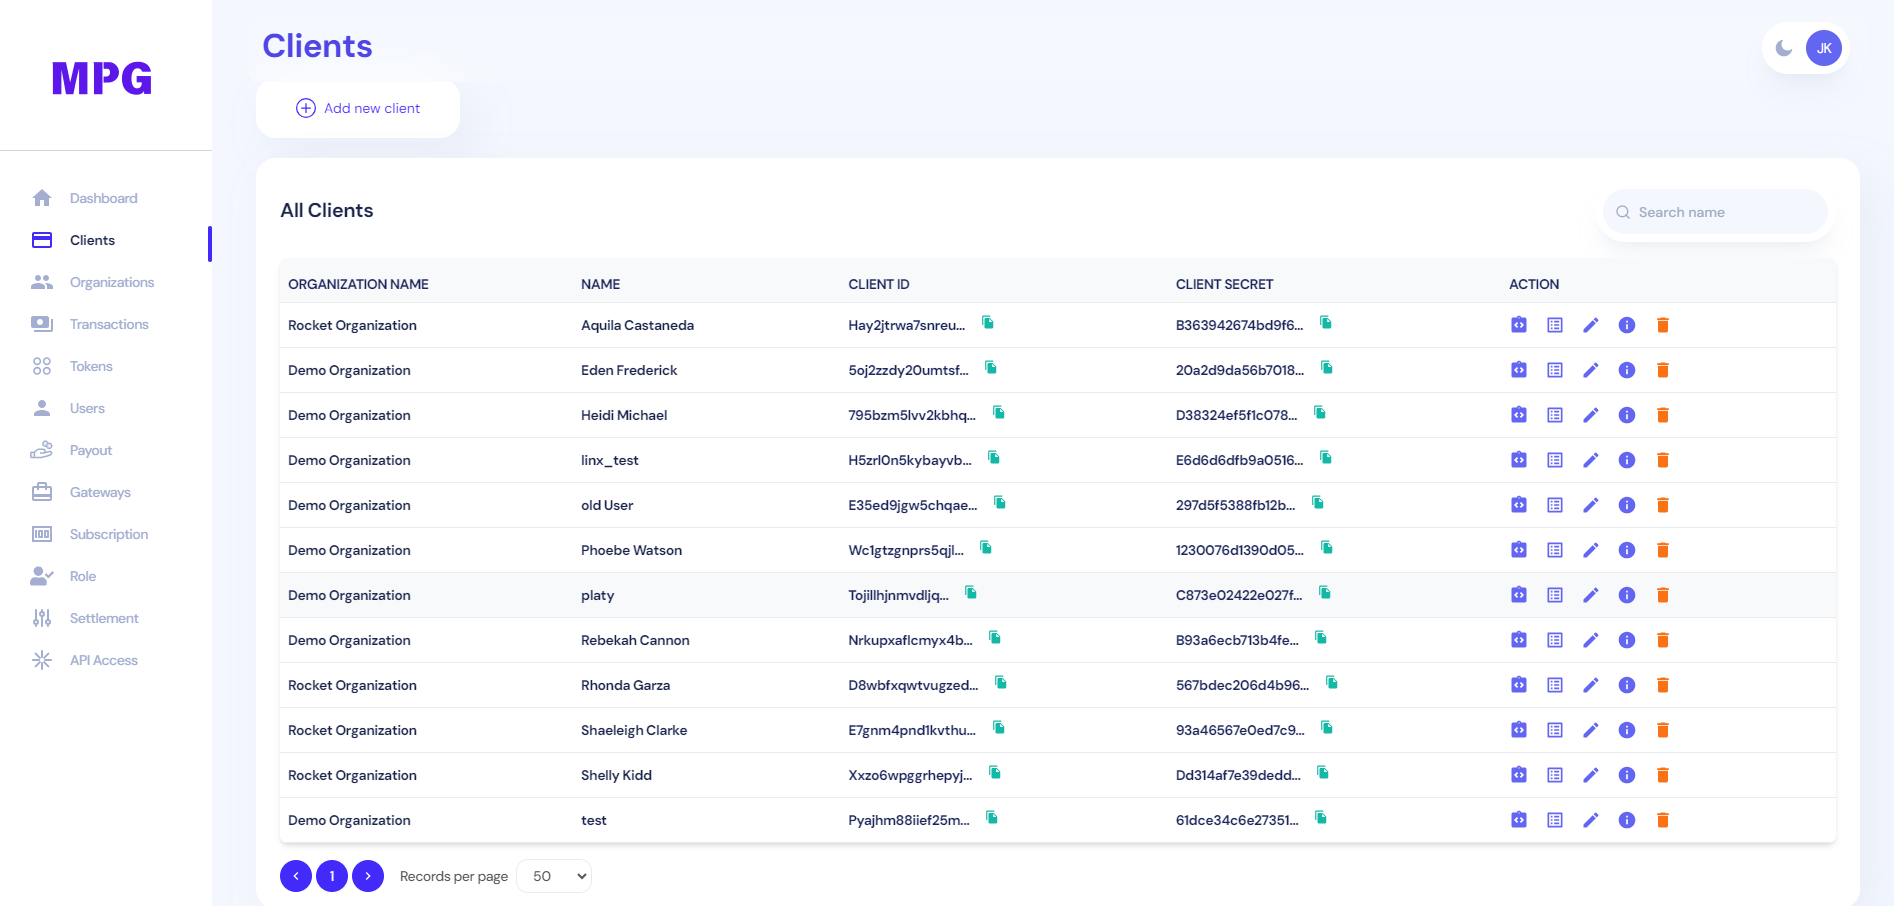Open list view icon for Rhonda Garza
This screenshot has height=906, width=1894.
[1554, 685]
